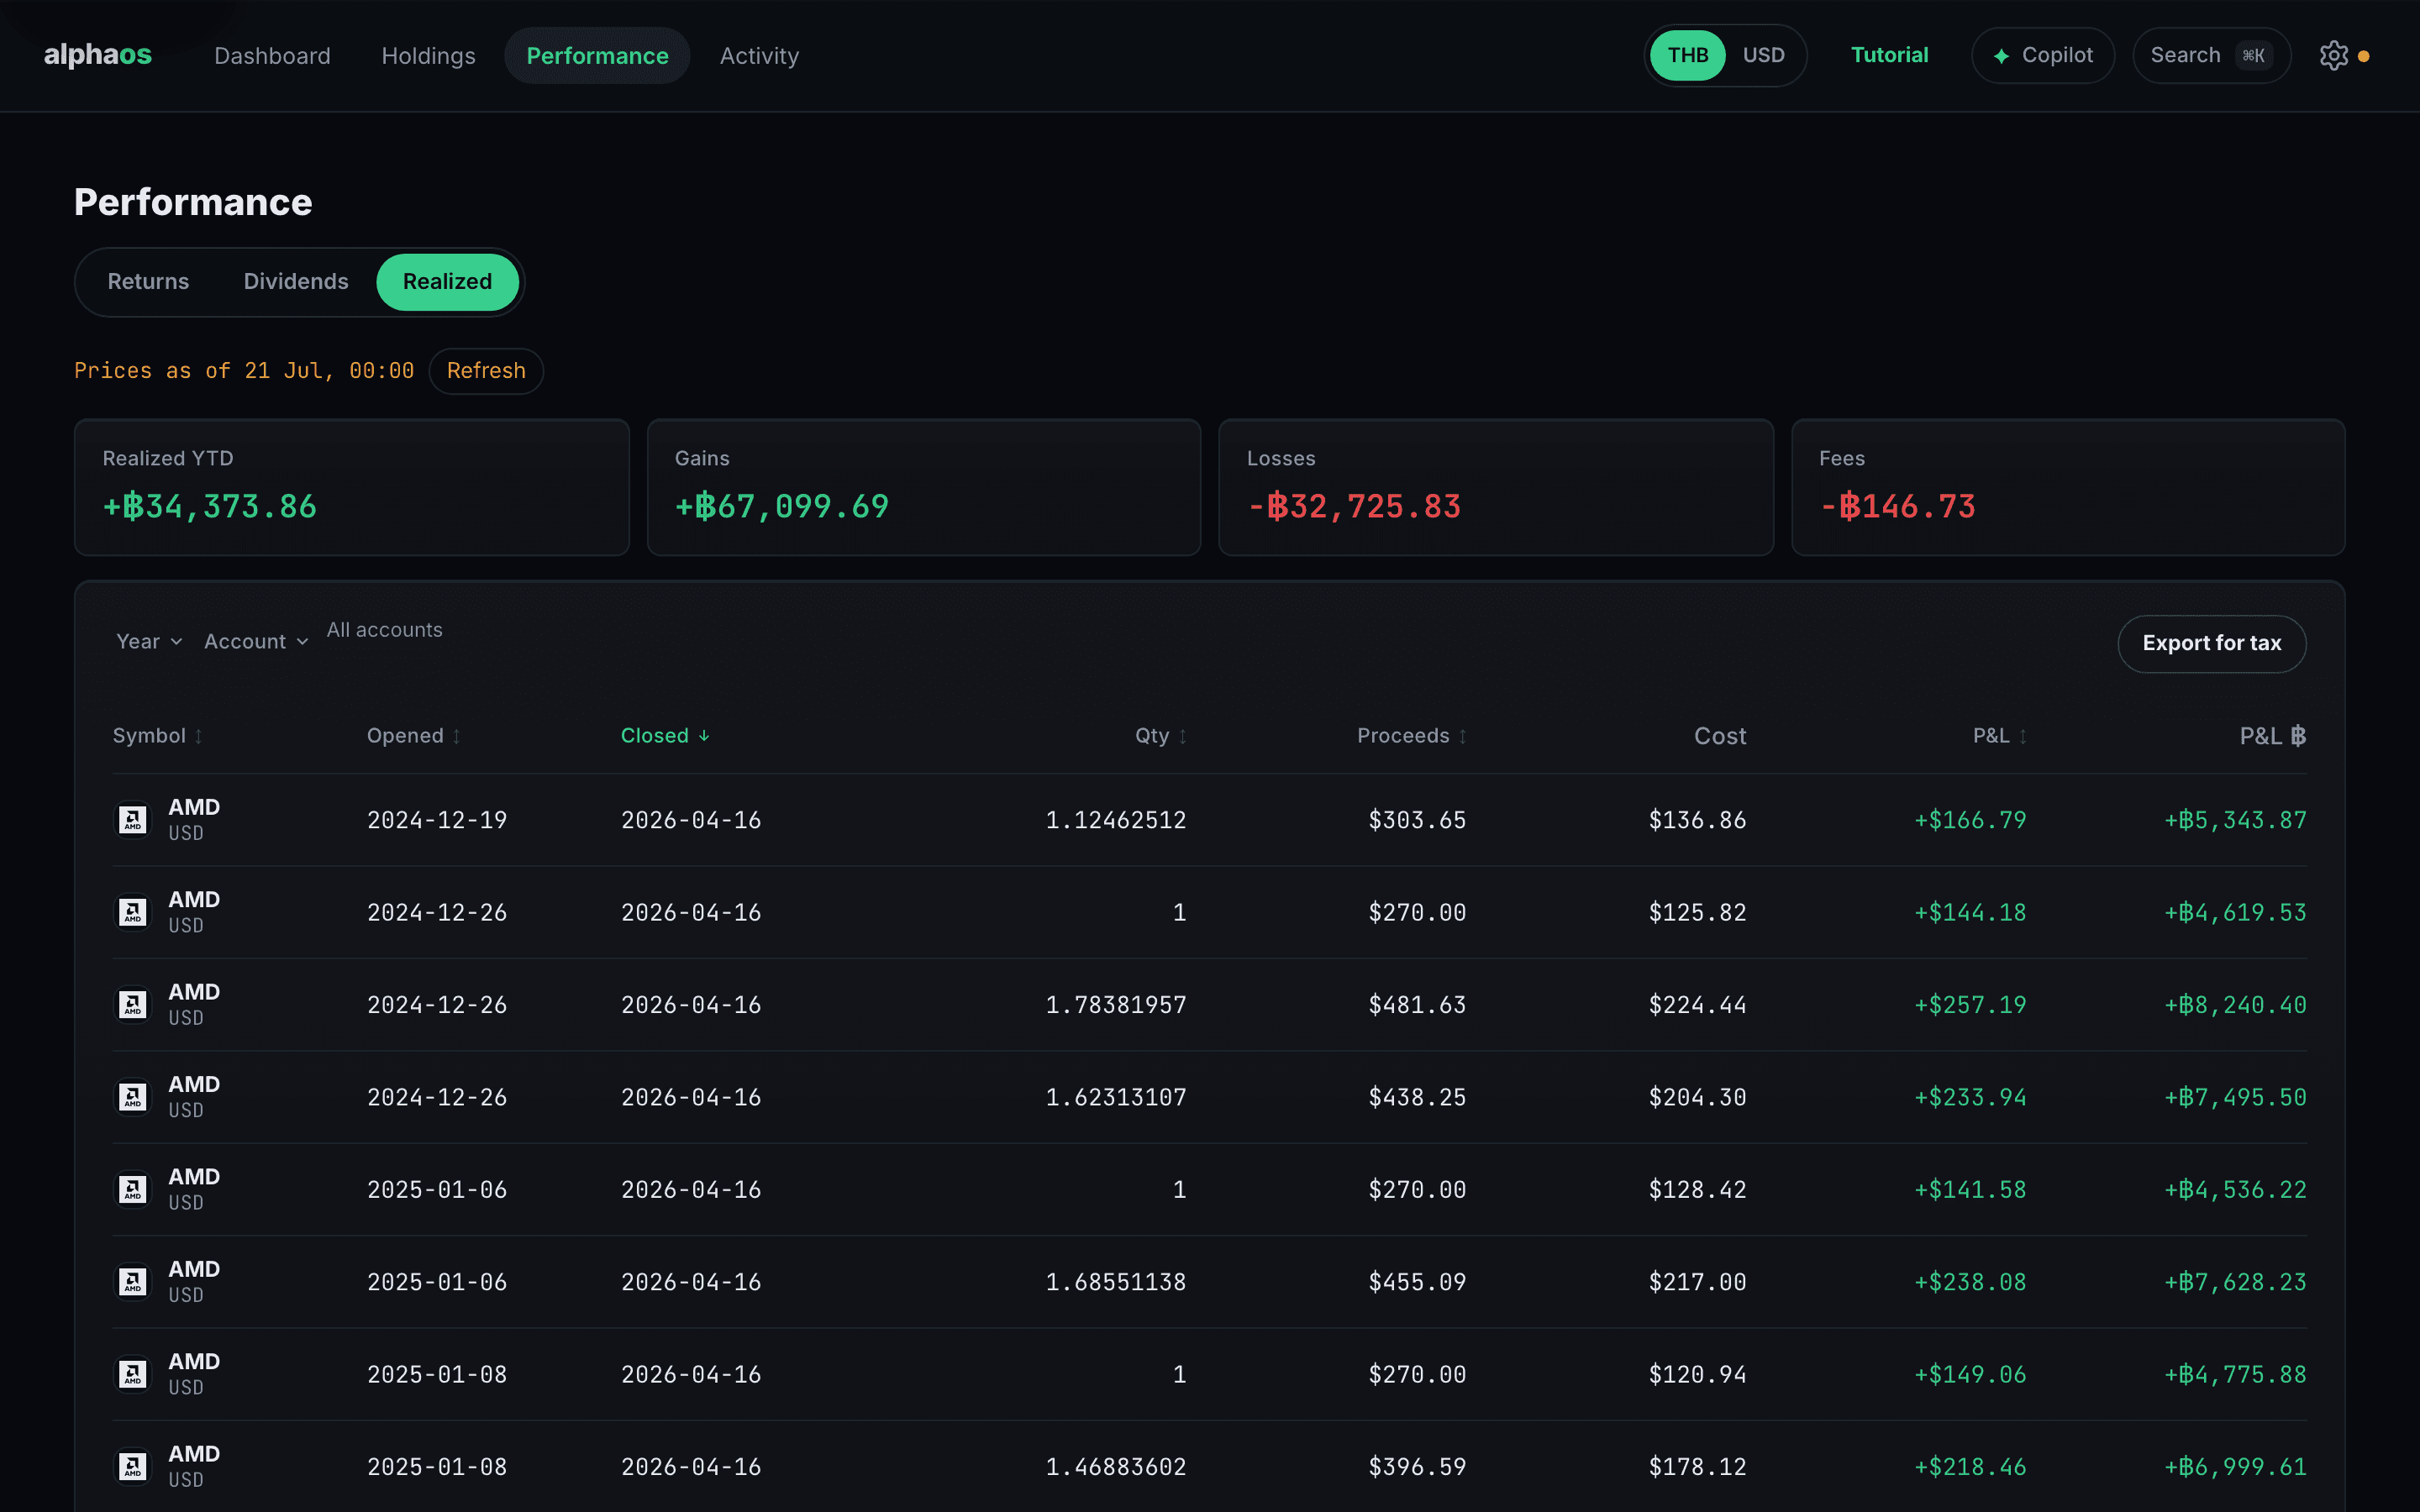The image size is (2420, 1512).
Task: Open the Holdings nav item
Action: [428, 56]
